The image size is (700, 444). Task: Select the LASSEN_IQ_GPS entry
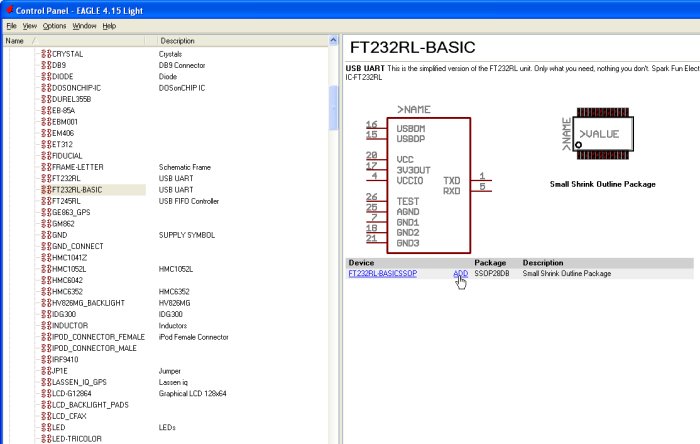click(79, 382)
